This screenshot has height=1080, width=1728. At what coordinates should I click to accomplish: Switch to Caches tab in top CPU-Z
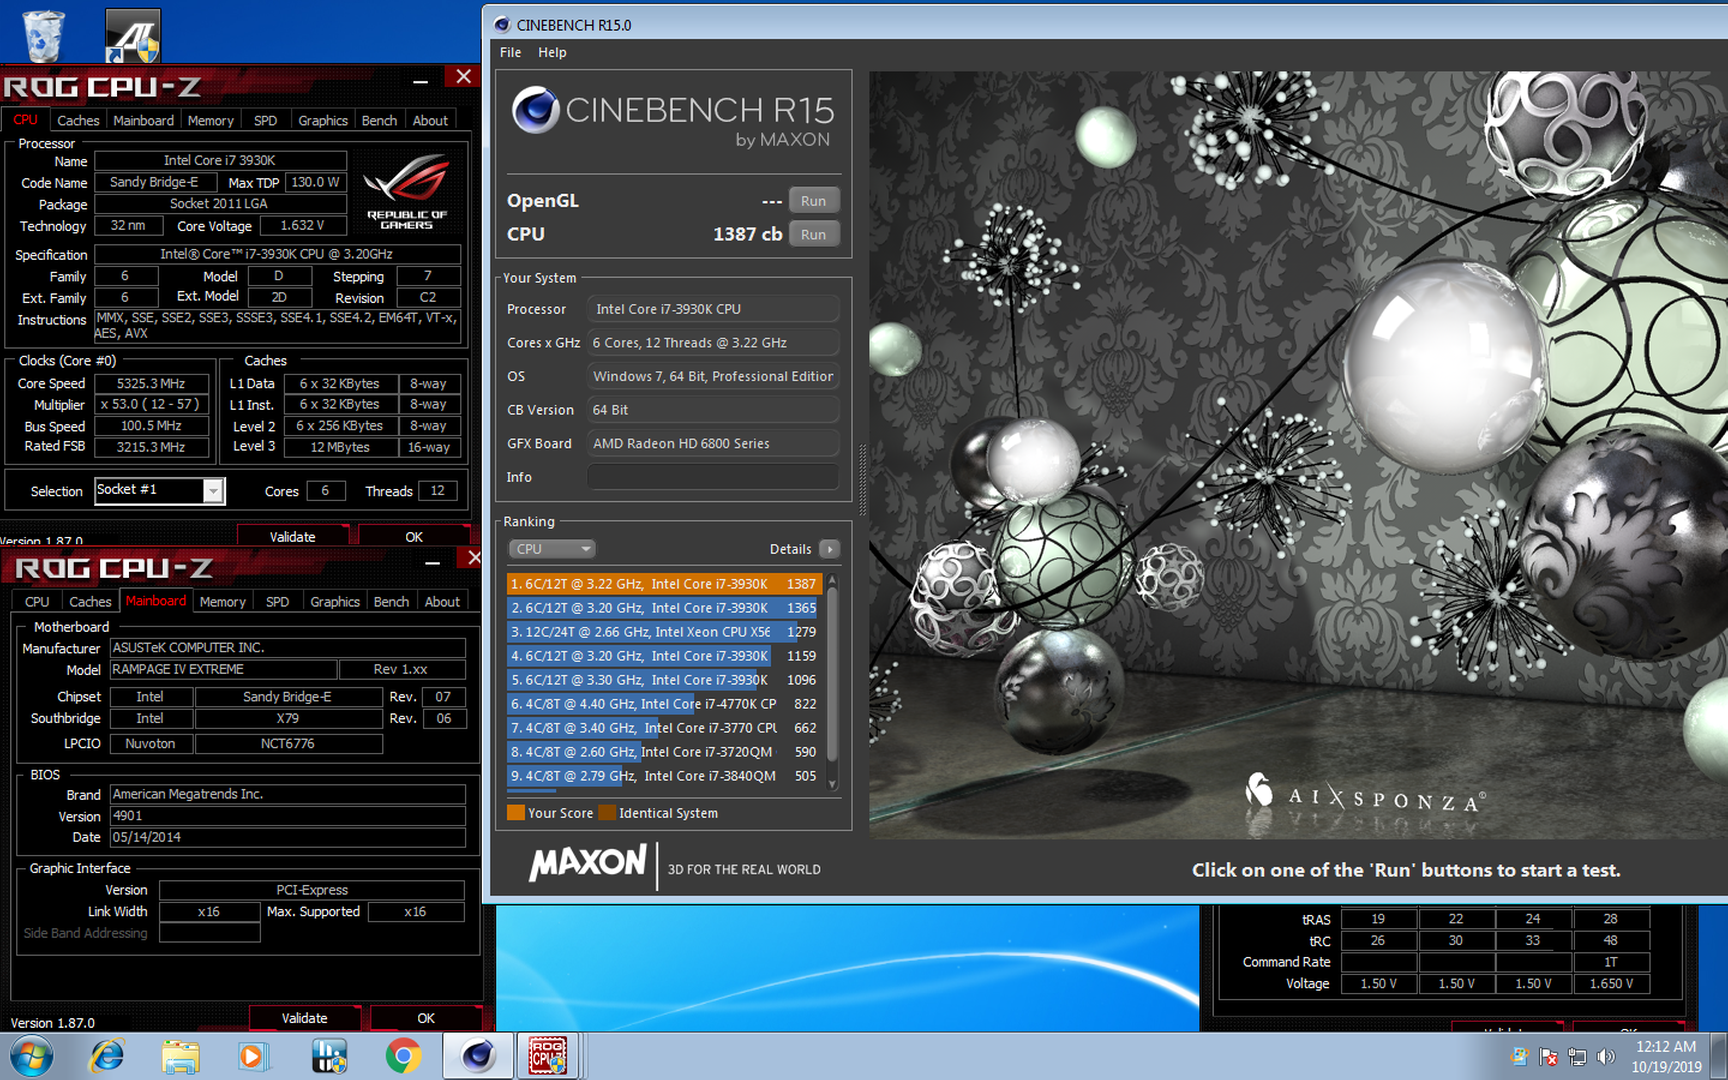[x=78, y=120]
